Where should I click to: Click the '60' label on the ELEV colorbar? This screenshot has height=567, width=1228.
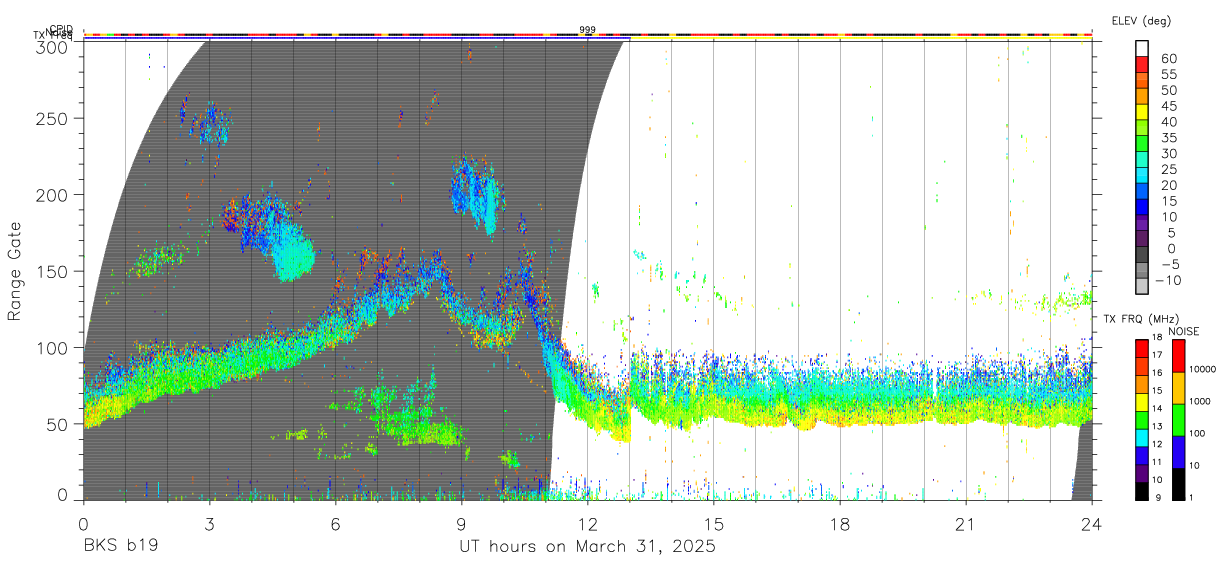pyautogui.click(x=1169, y=58)
